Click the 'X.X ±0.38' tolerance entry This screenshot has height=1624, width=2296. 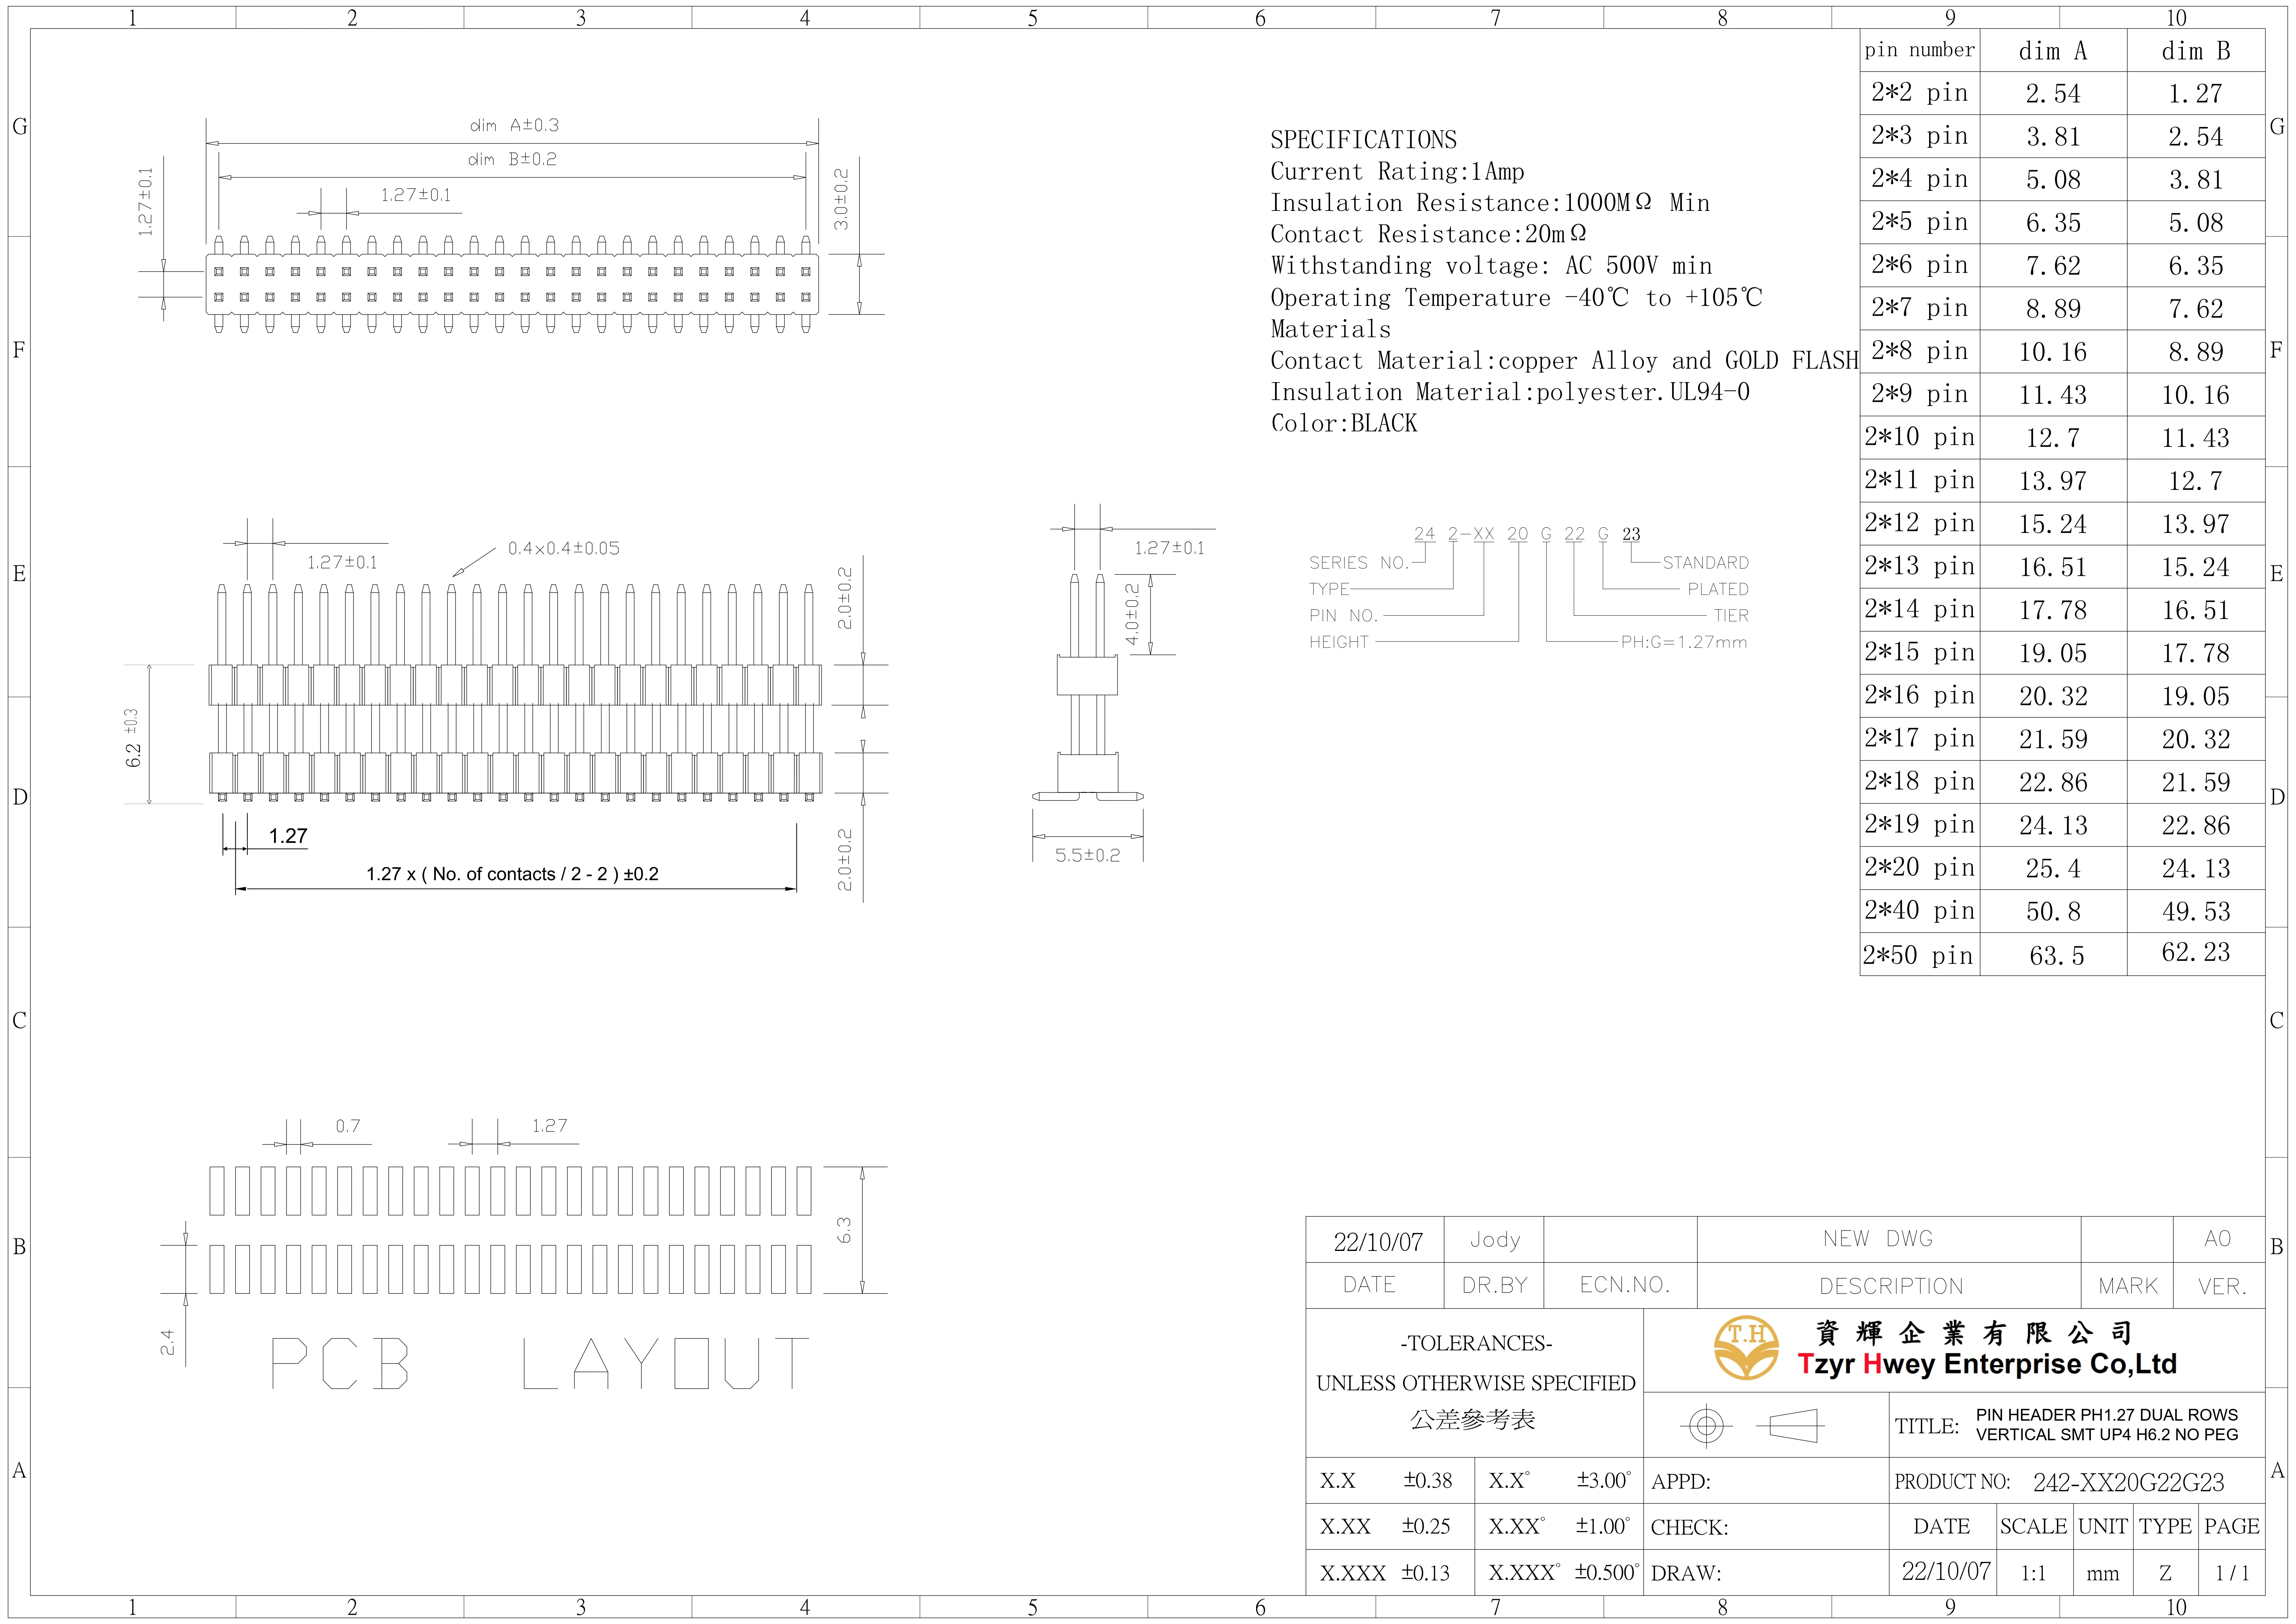pyautogui.click(x=1386, y=1480)
